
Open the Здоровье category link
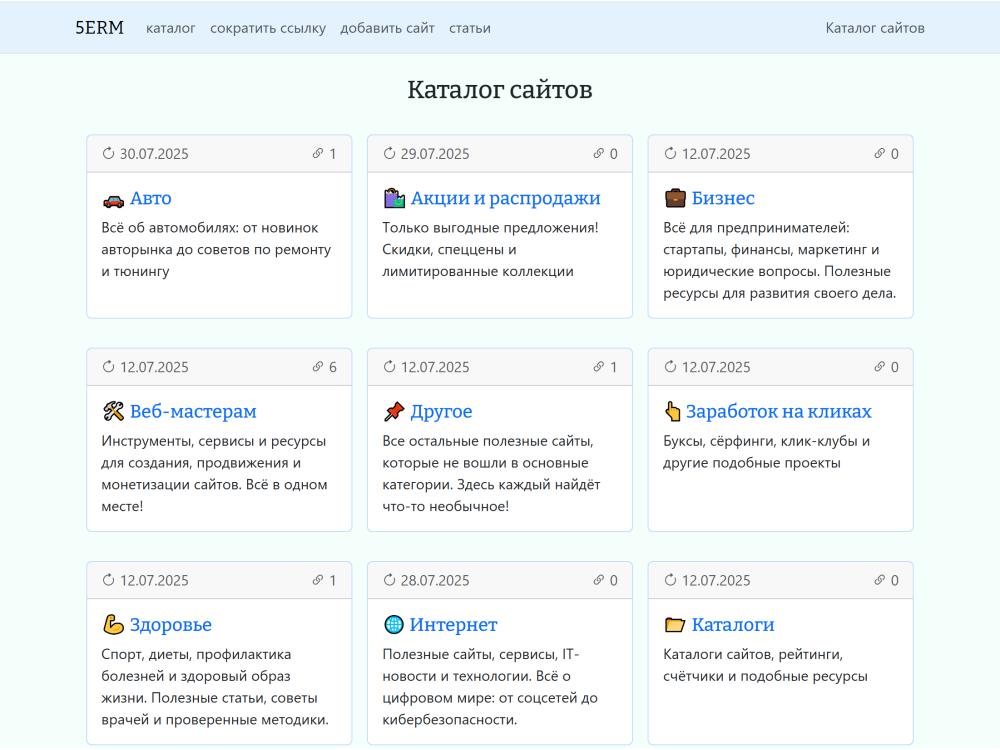[171, 624]
